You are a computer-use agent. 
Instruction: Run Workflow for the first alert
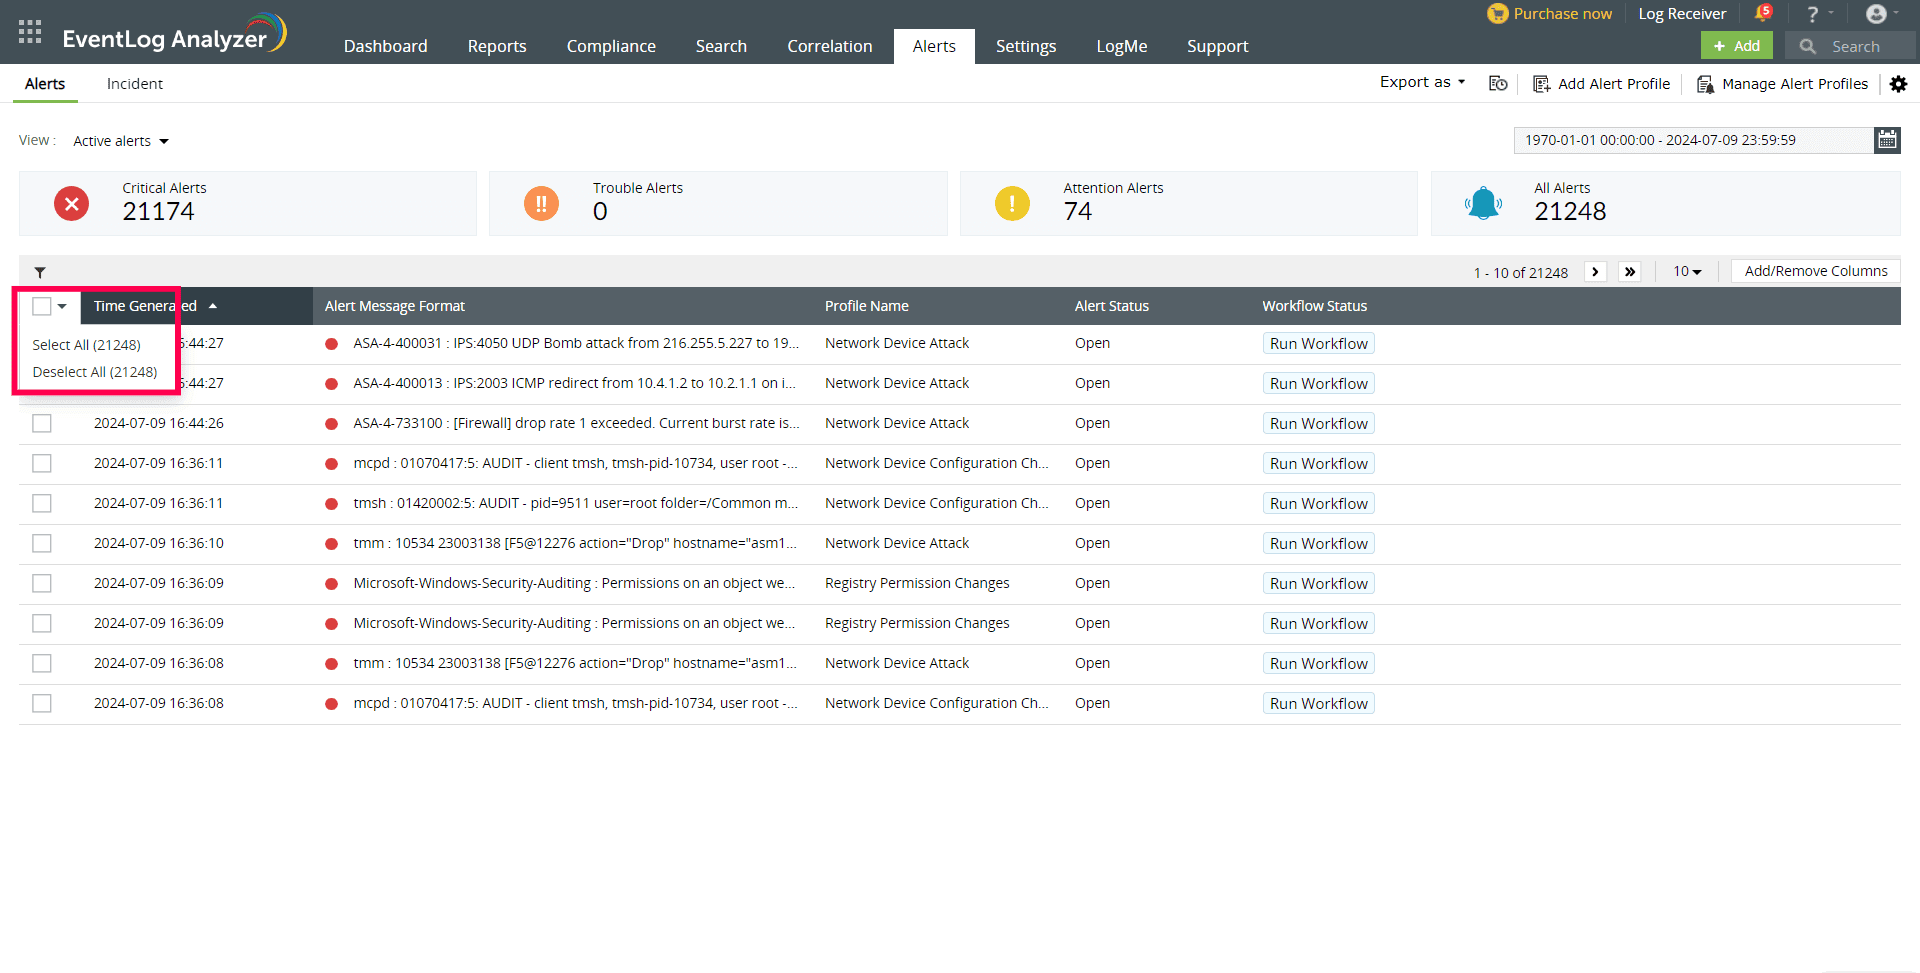coord(1318,343)
